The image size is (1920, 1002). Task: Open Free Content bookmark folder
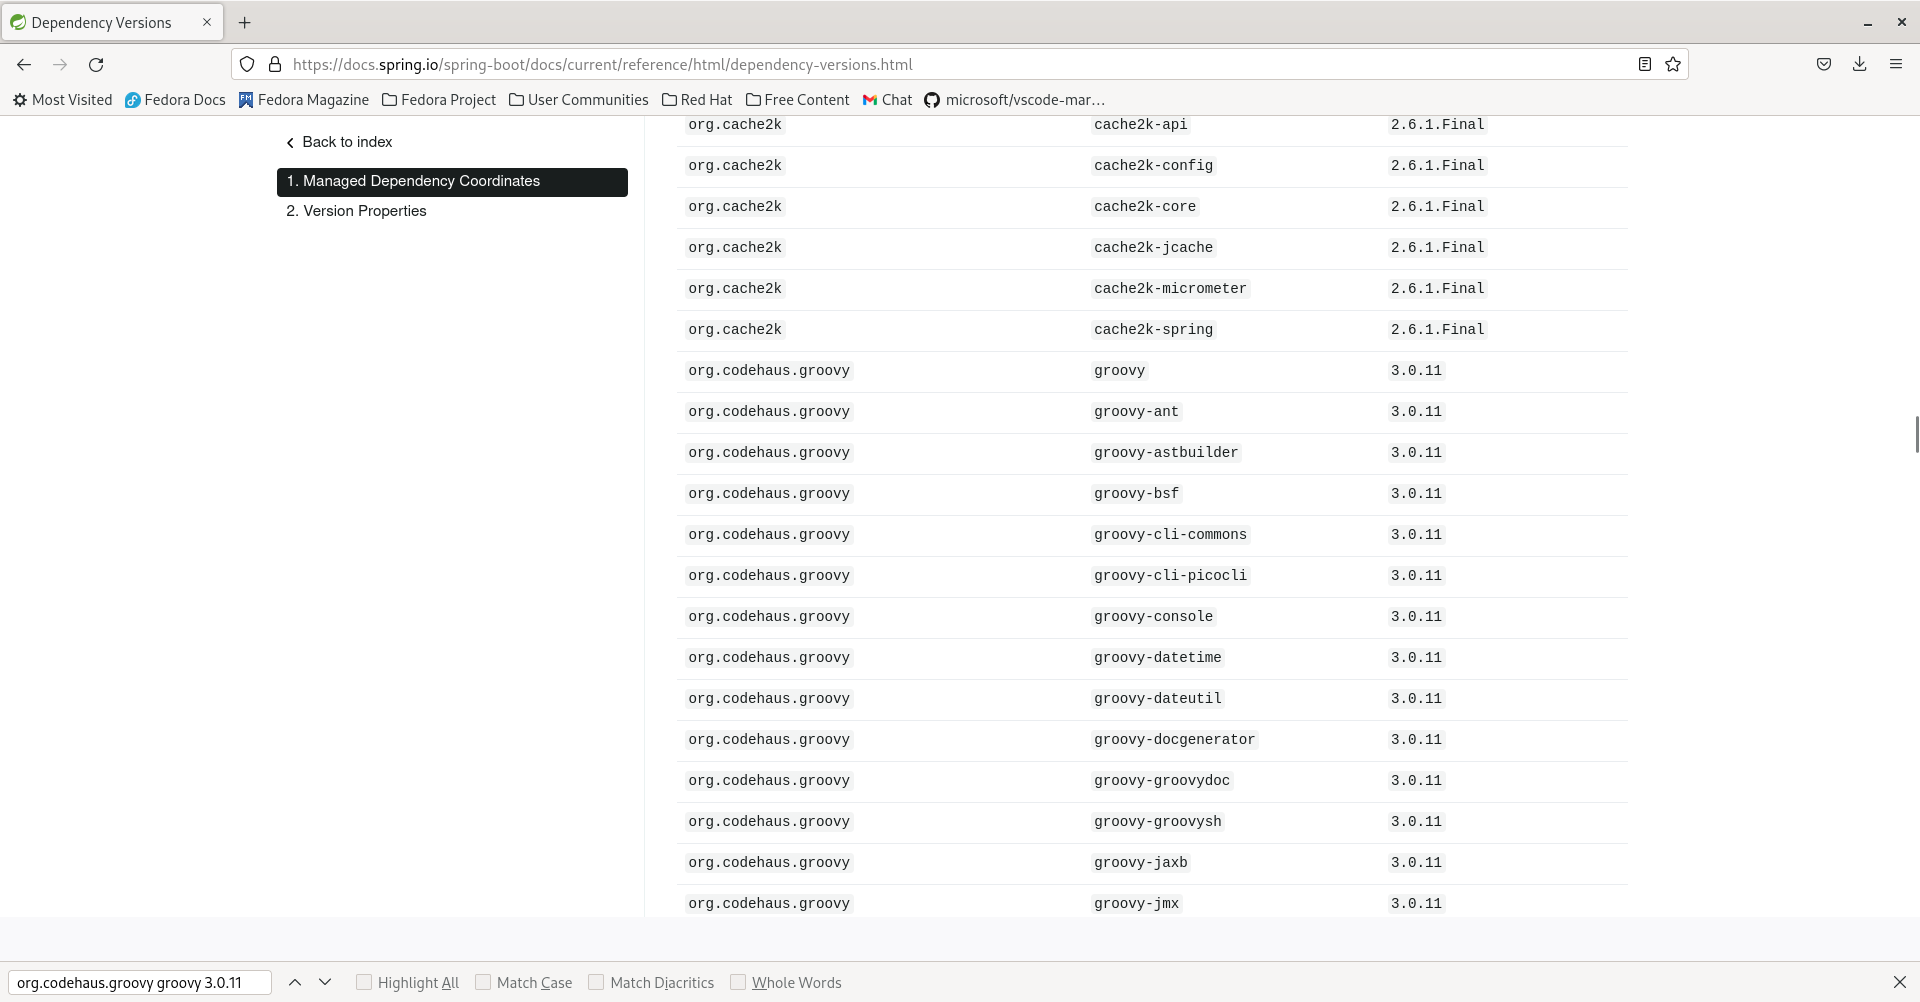798,100
